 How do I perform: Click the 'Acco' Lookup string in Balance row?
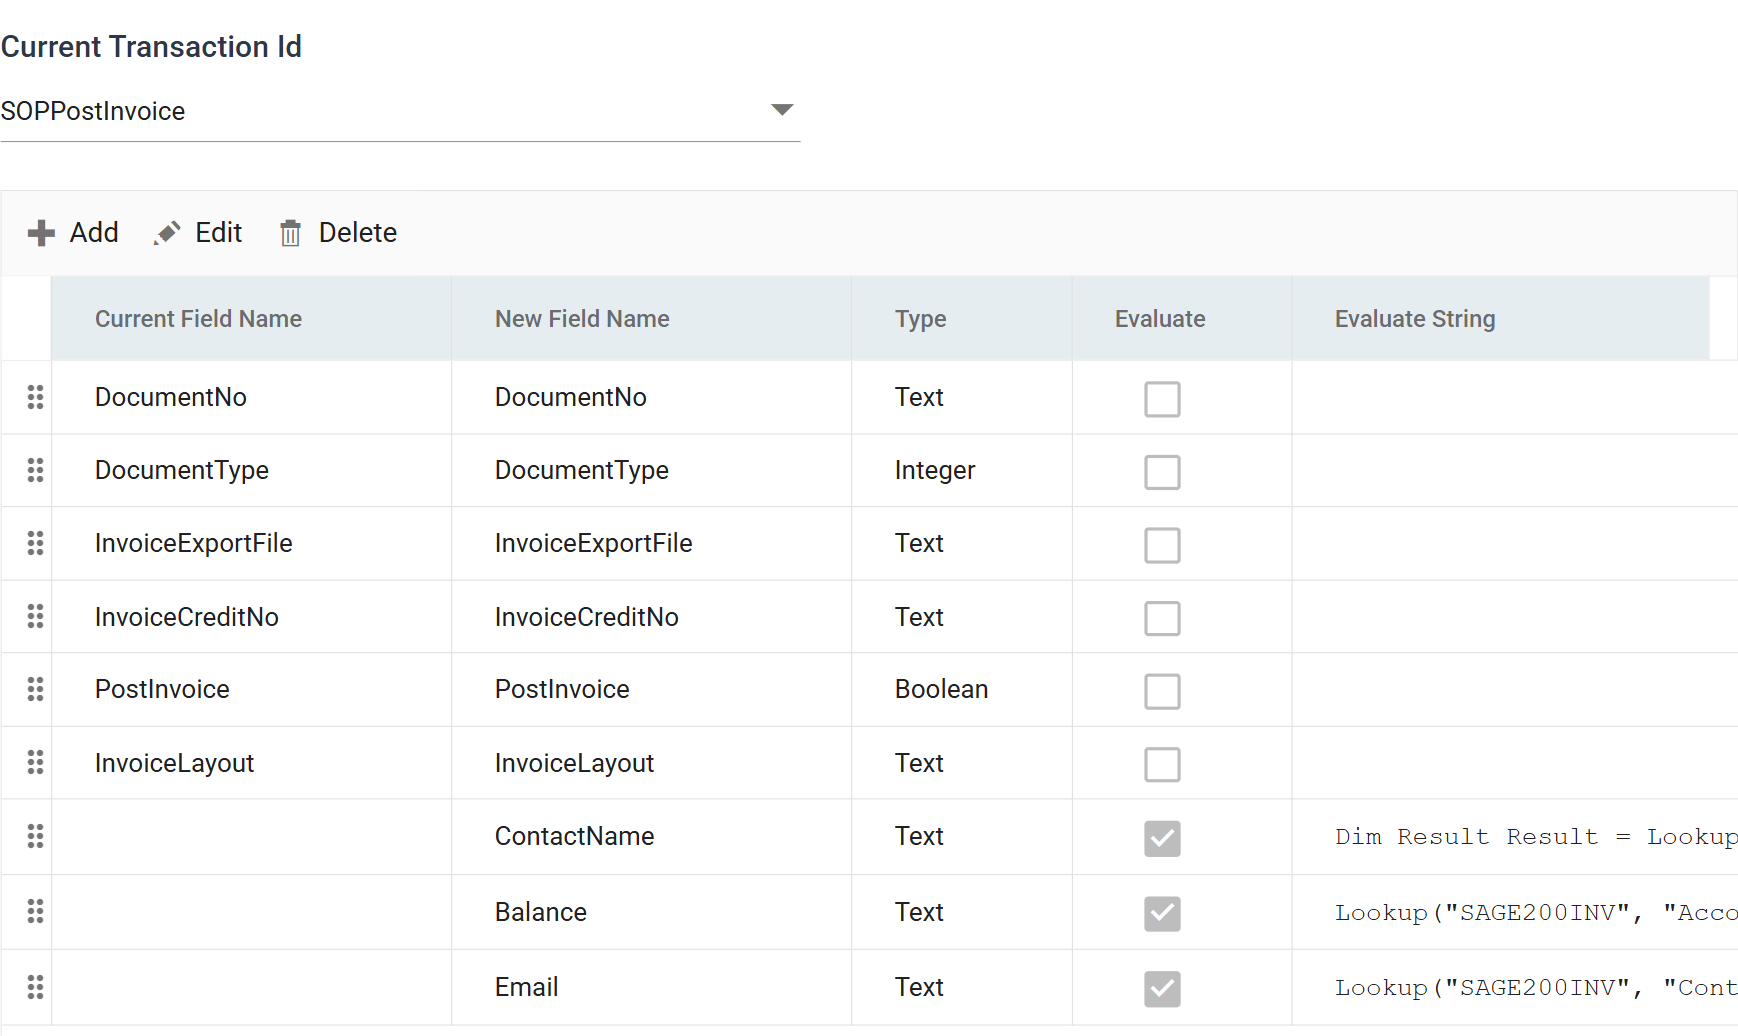coord(1536,912)
